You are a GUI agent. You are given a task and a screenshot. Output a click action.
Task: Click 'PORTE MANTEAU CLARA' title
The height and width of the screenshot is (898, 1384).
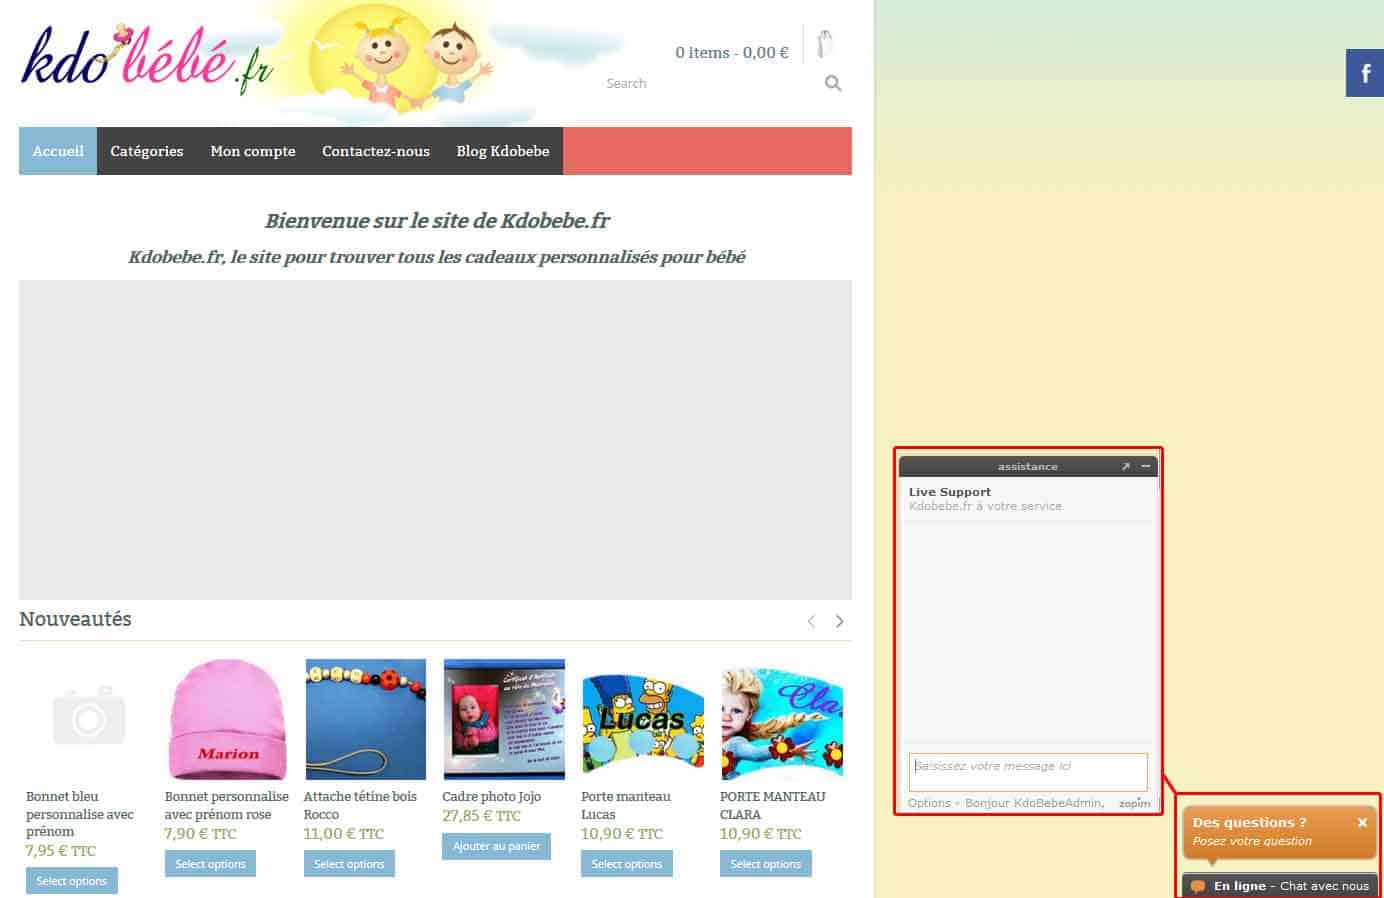pyautogui.click(x=773, y=805)
